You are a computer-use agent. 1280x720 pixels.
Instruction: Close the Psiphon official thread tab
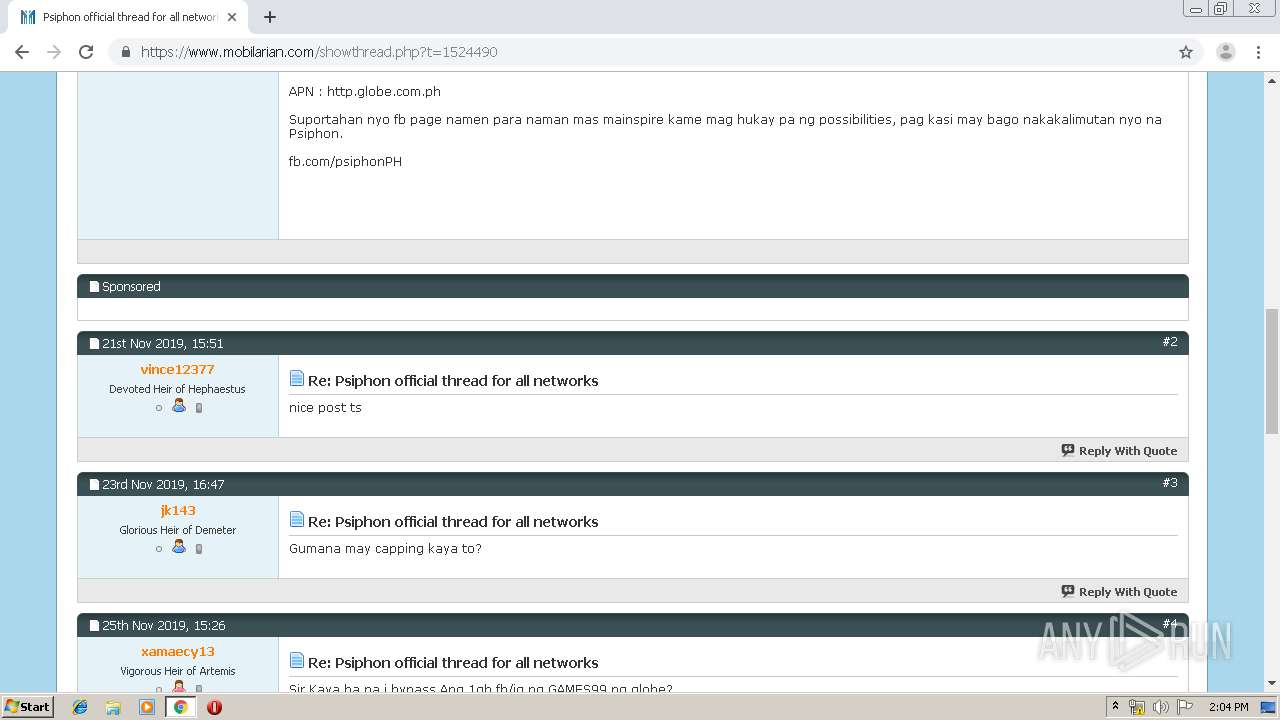pyautogui.click(x=232, y=17)
